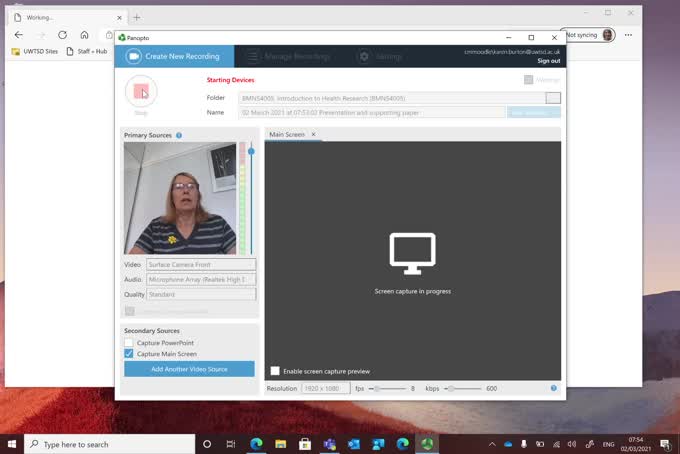This screenshot has width=680, height=454.
Task: Enable screen capture preview checkbox
Action: pos(275,371)
